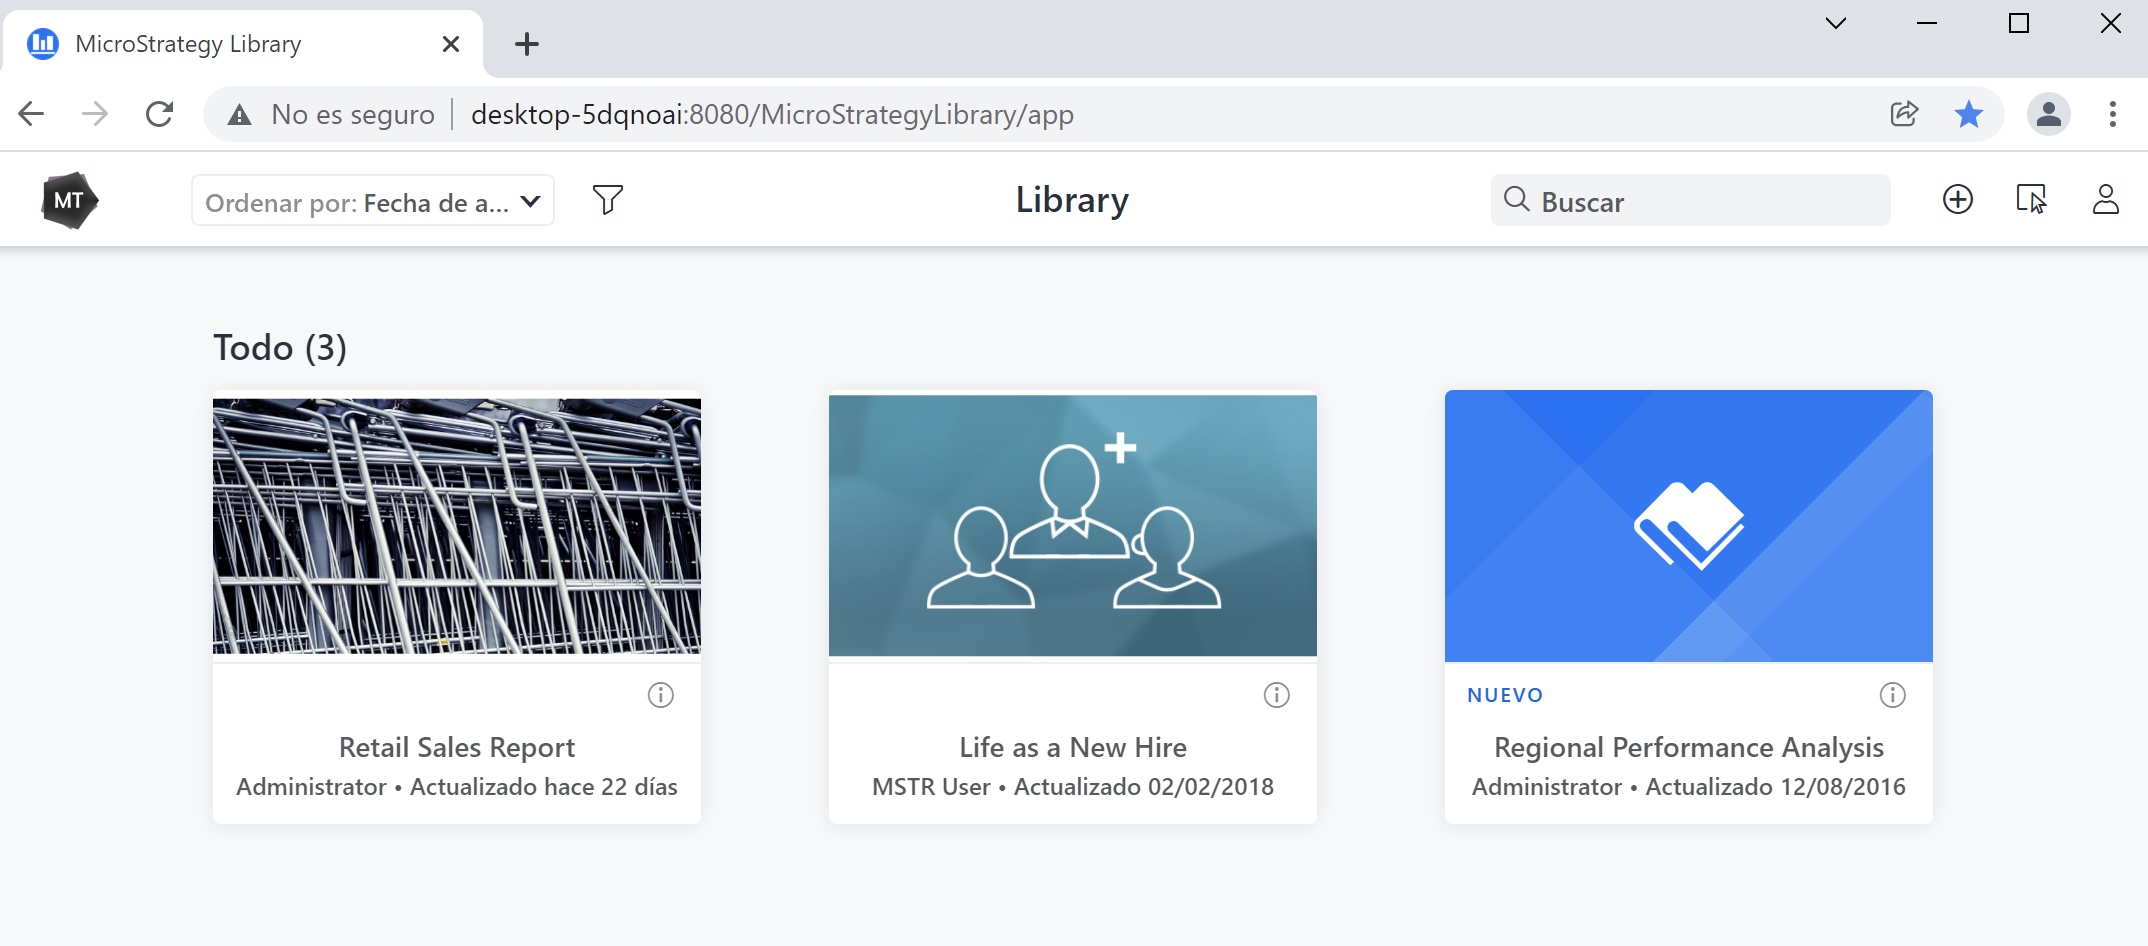Image resolution: width=2148 pixels, height=946 pixels.
Task: Click the Retail Sales Report title
Action: [457, 748]
